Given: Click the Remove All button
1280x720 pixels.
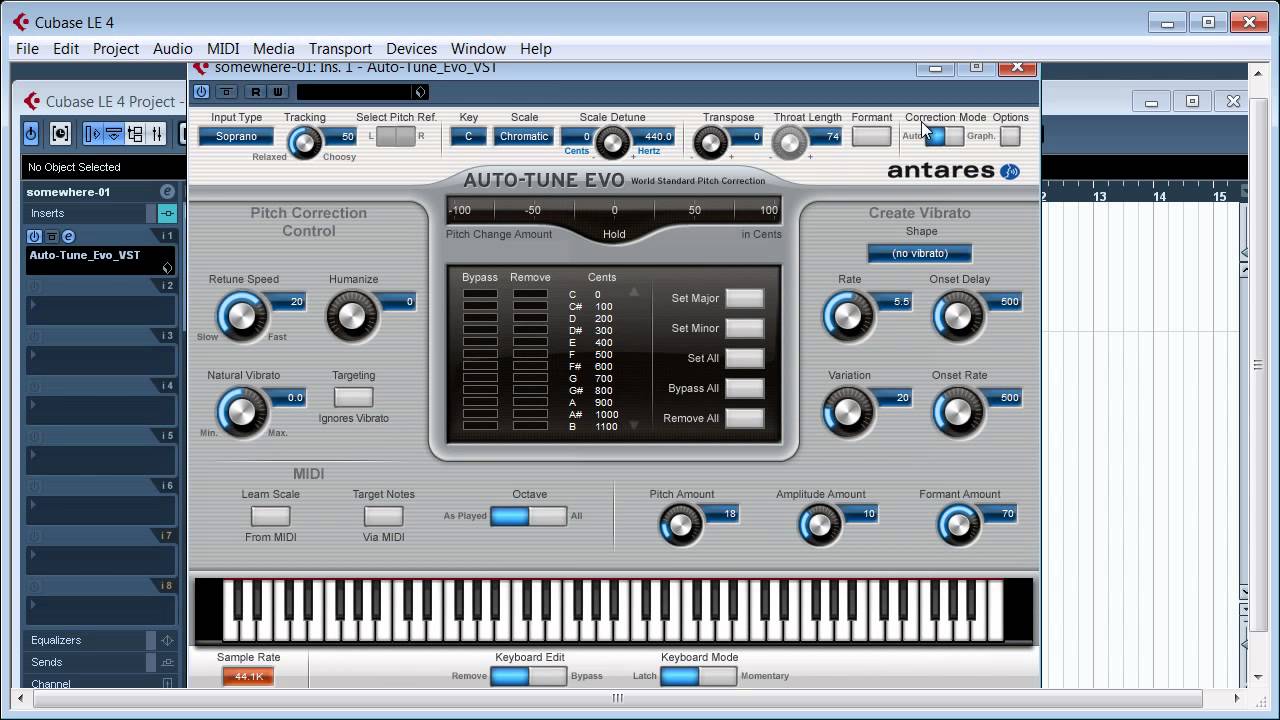Looking at the screenshot, I should coord(744,418).
